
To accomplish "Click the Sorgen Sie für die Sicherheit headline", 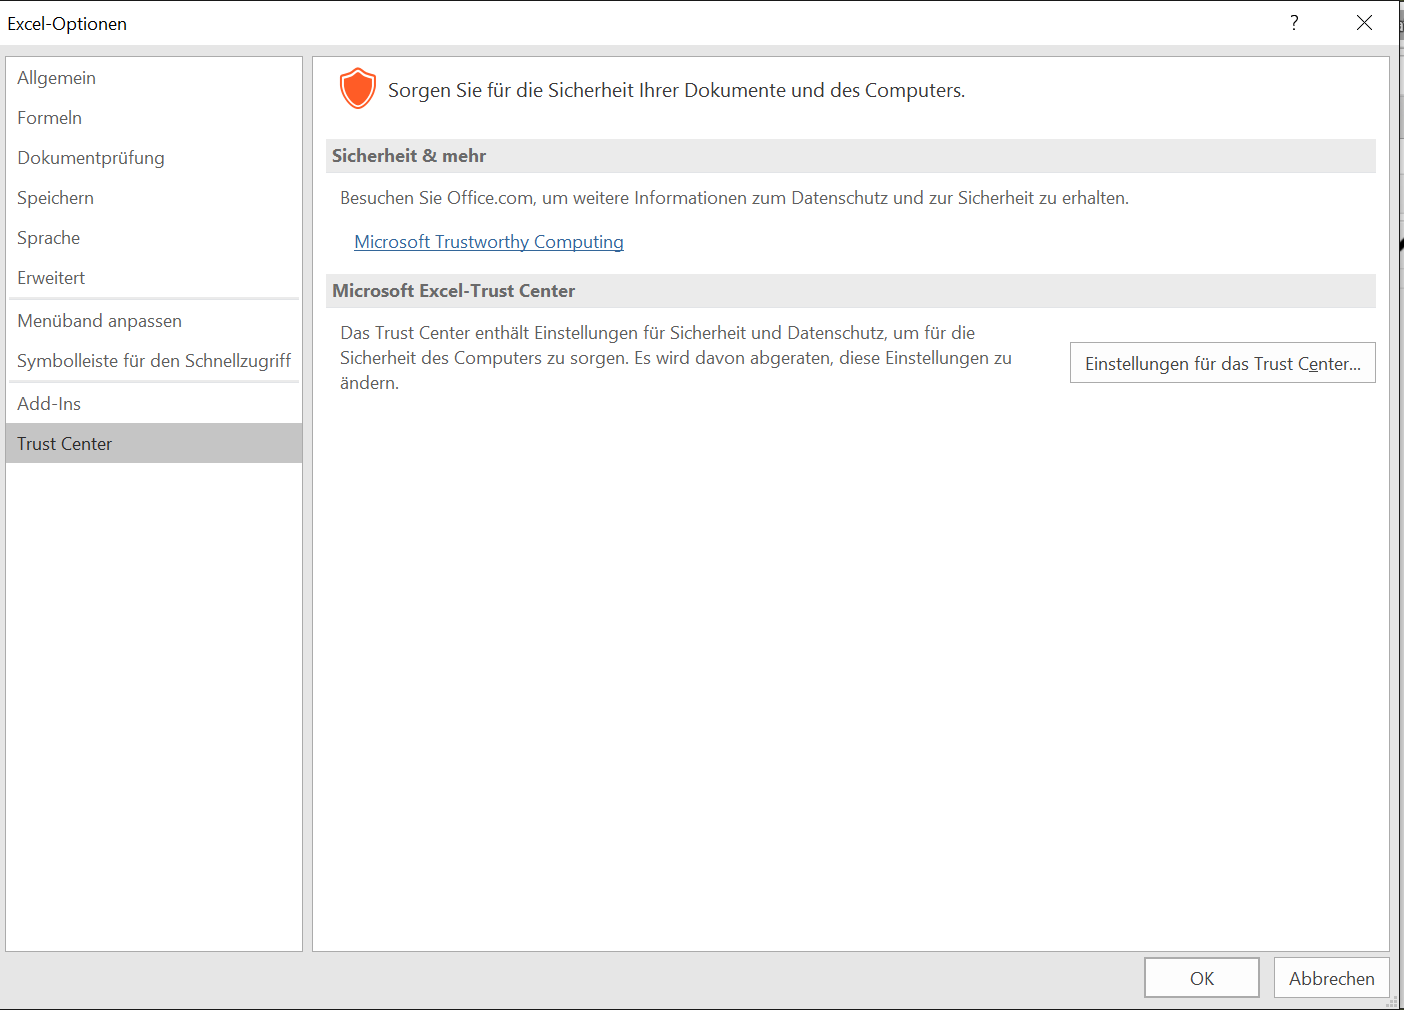I will click(x=676, y=90).
